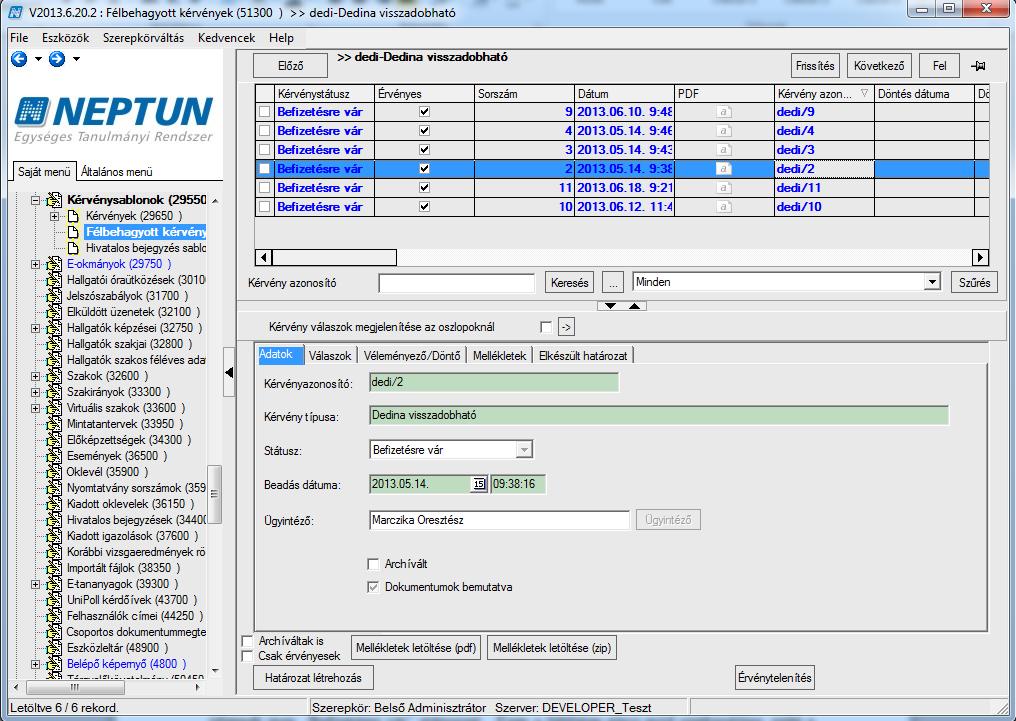Toggle Dokumentumok bemutatva checkbox
Viewport: 1016px width, 721px height.
[x=373, y=588]
